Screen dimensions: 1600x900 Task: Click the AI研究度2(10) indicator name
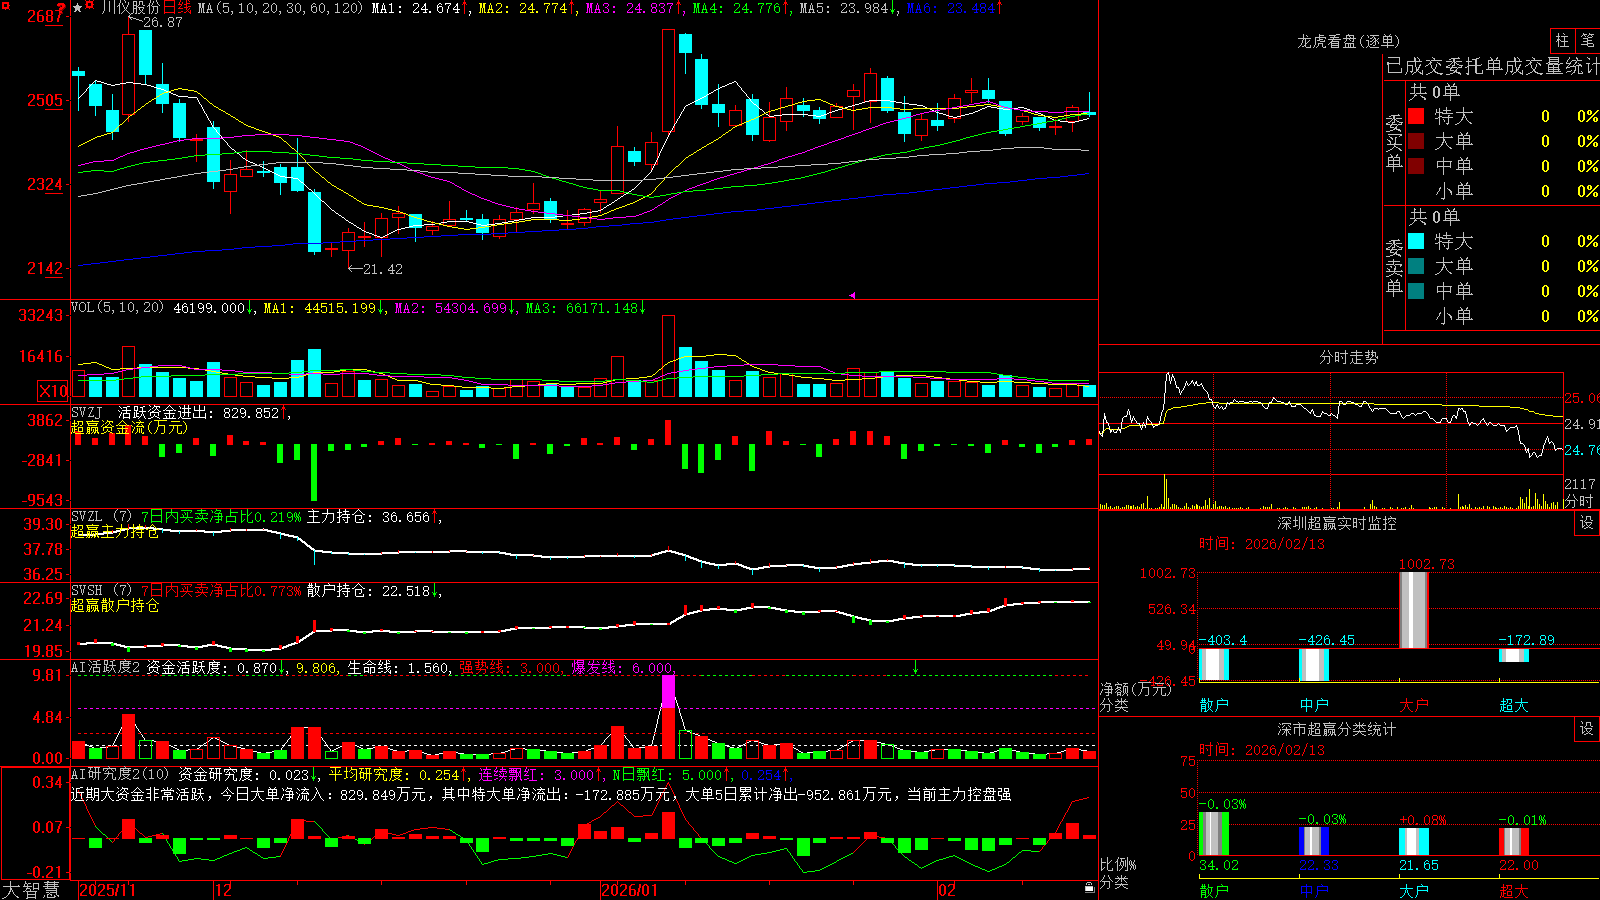click(x=120, y=774)
